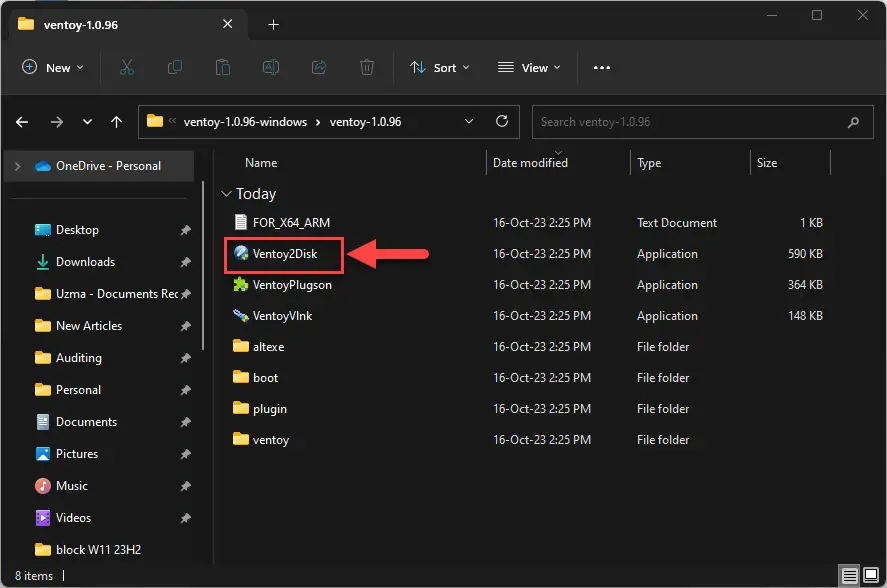Refresh the current folder
This screenshot has height=588, width=887.
point(502,121)
